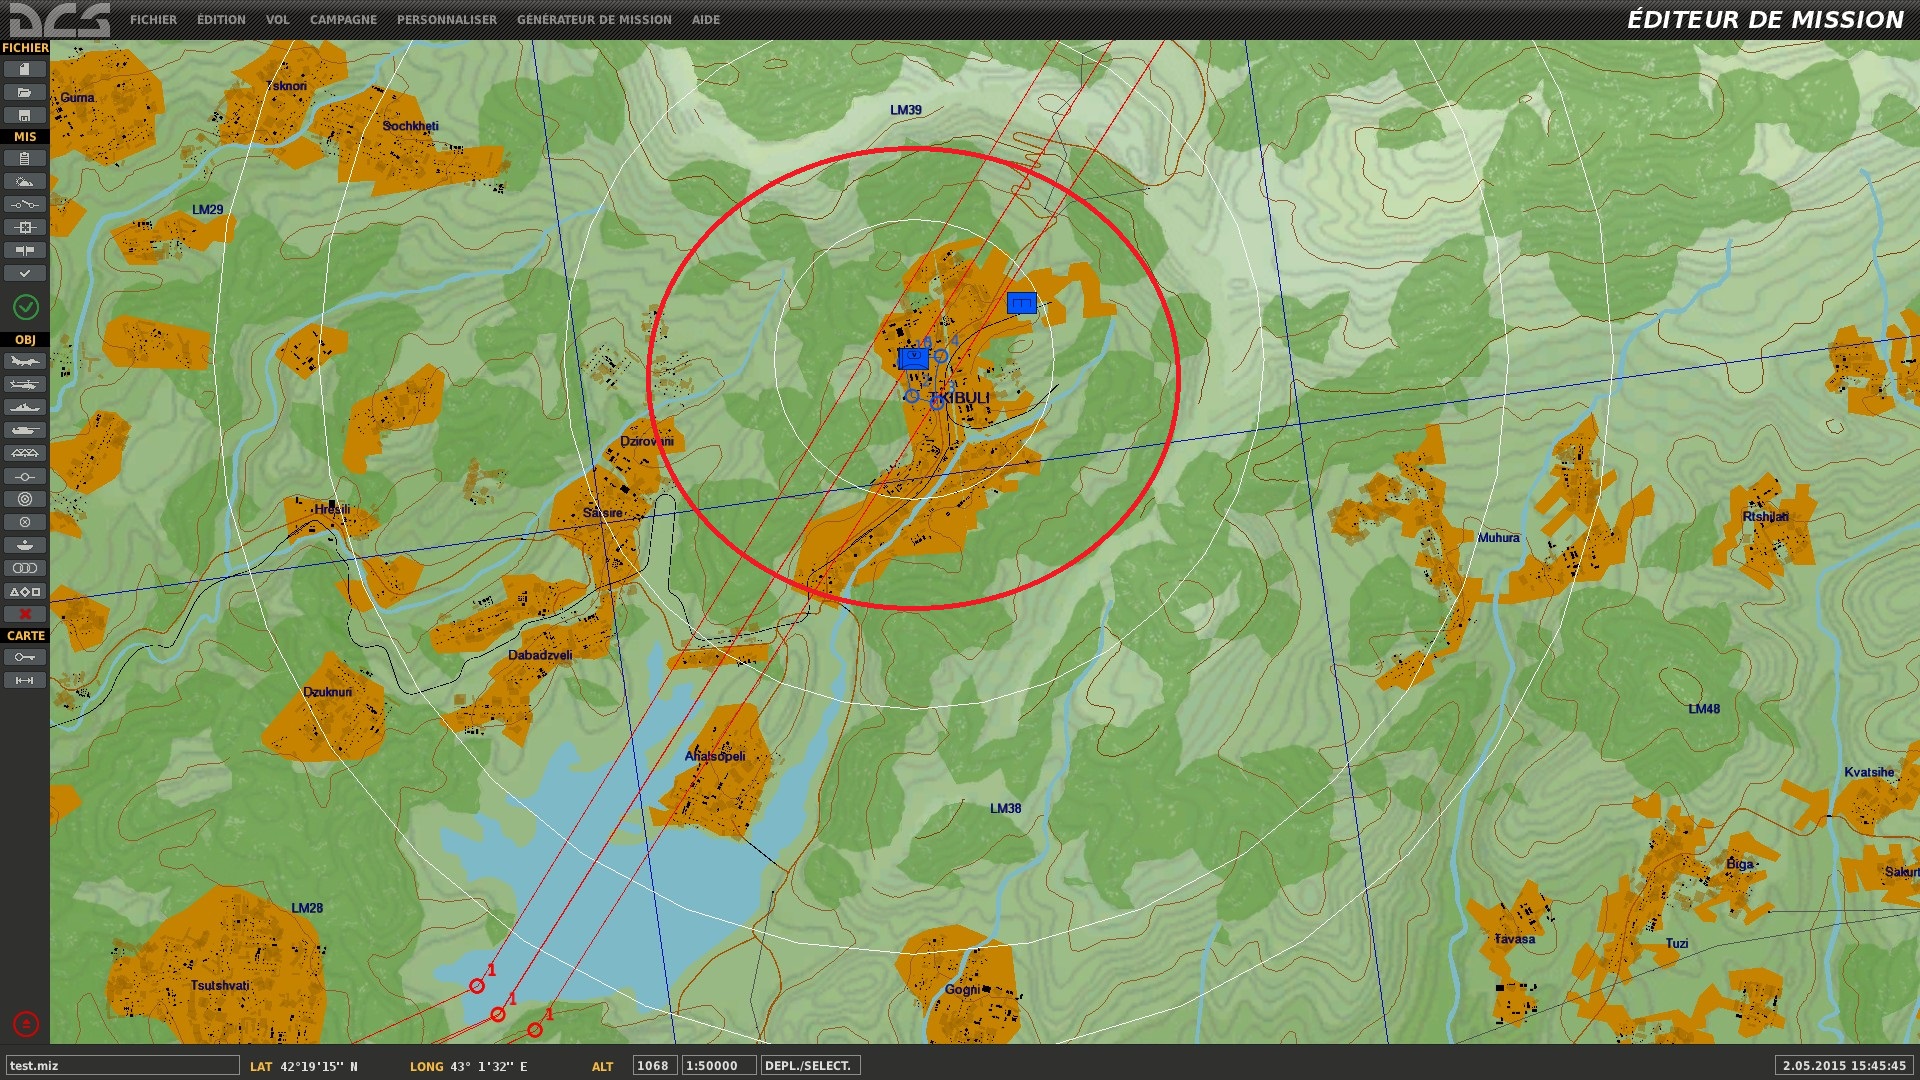Click the red waypoint circle near label 1 leftmost

(477, 986)
